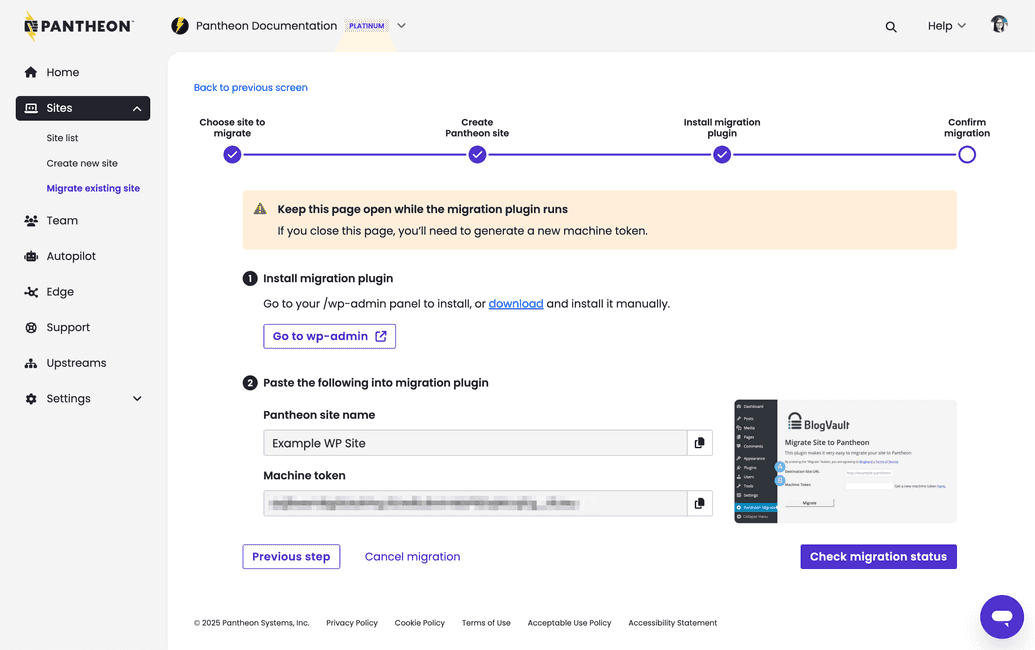Open the Autopilot section

click(71, 256)
